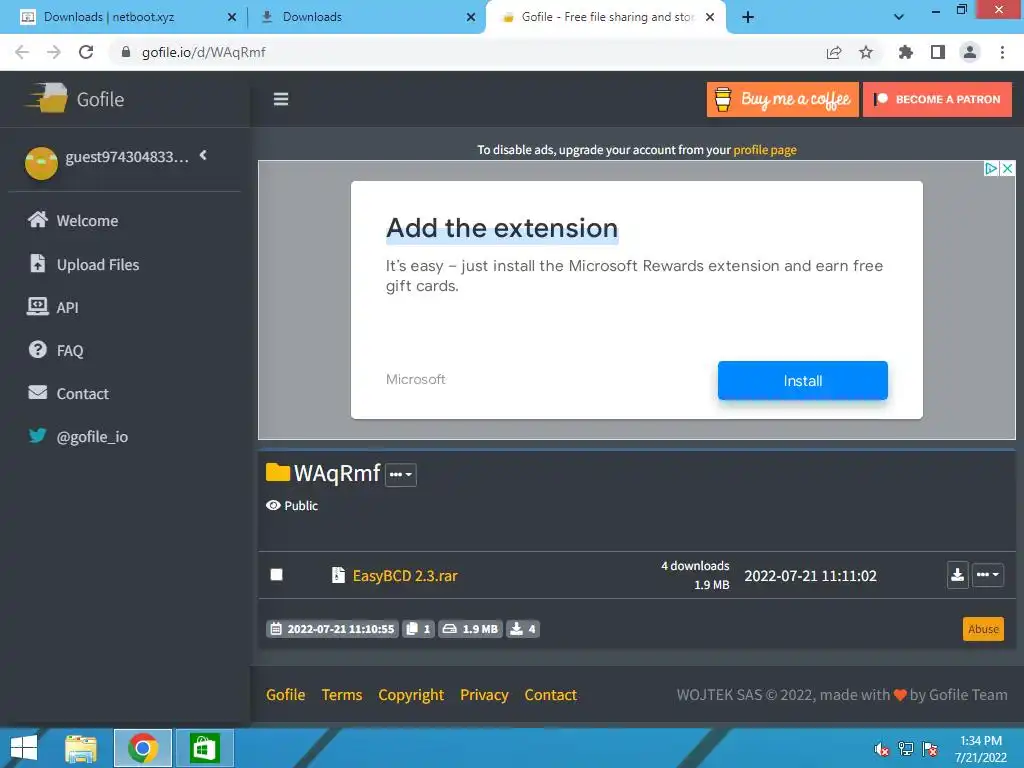This screenshot has width=1024, height=768.
Task: Click the share page icon
Action: [x=834, y=52]
